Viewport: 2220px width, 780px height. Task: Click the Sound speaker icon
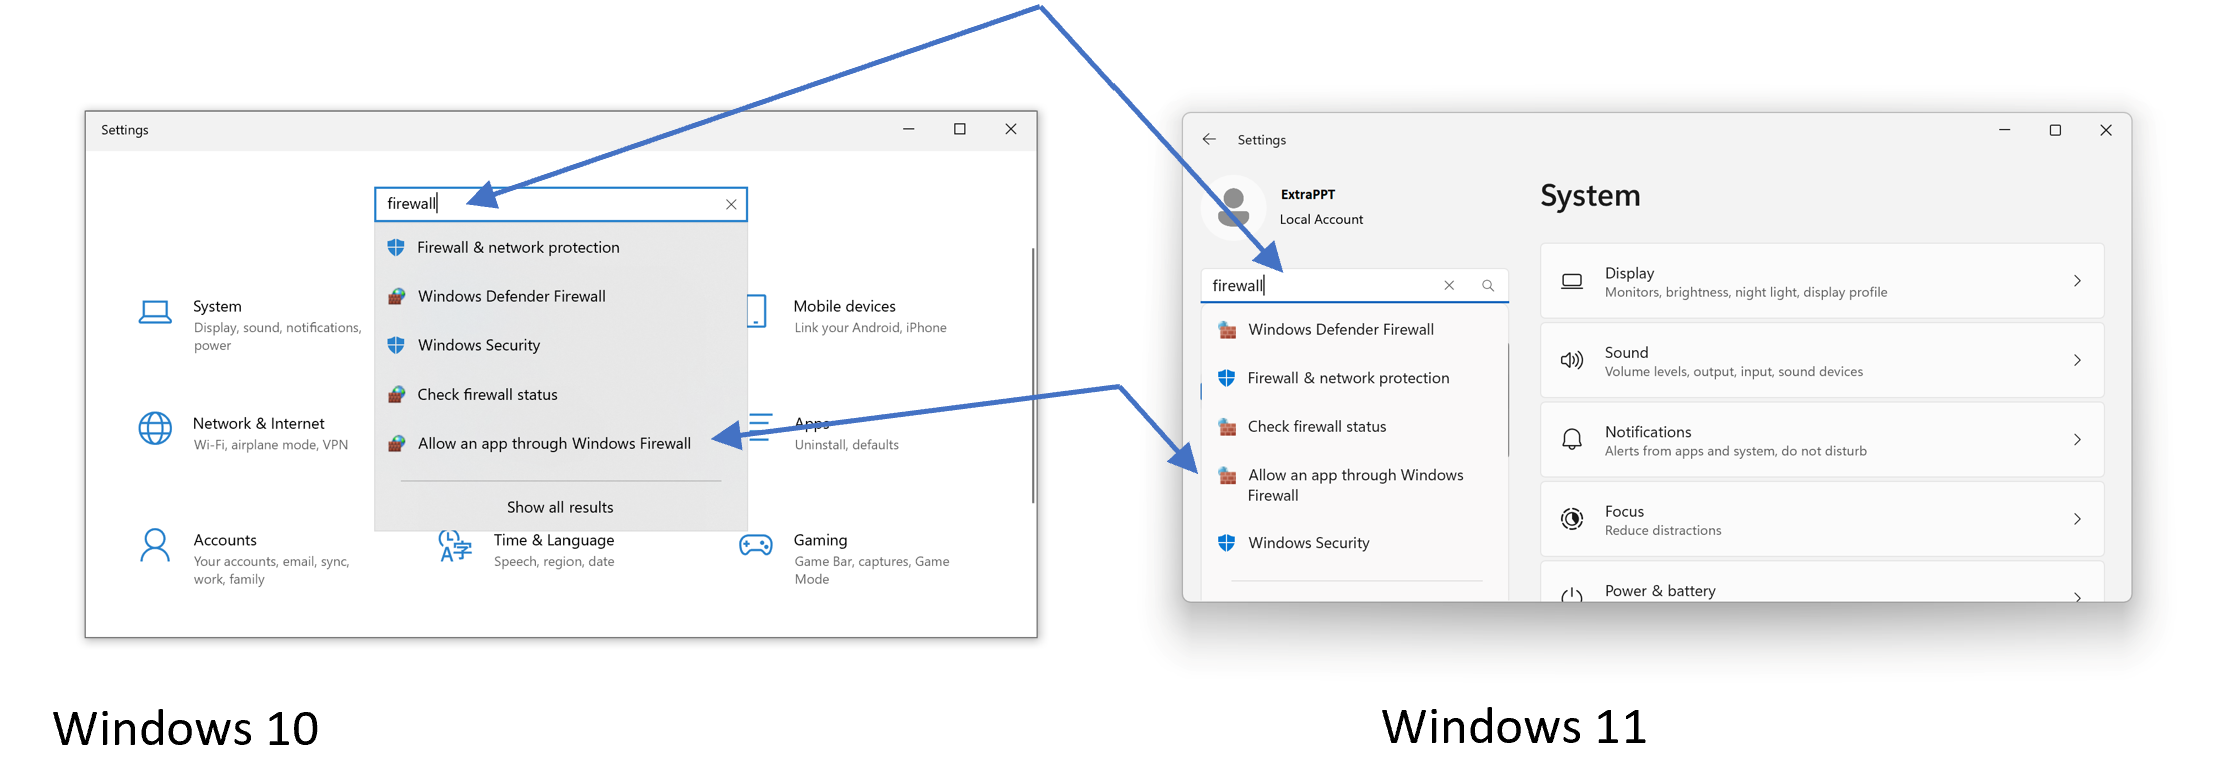[x=1572, y=360]
